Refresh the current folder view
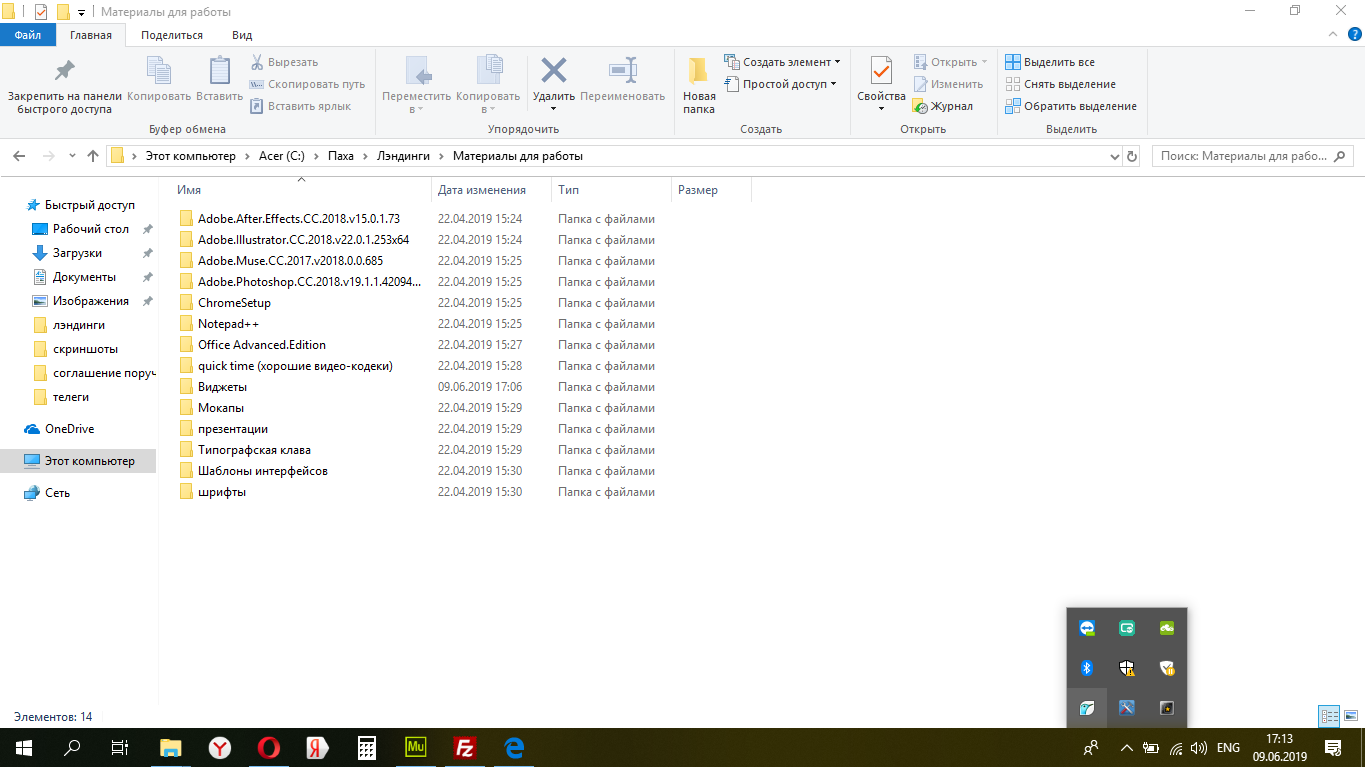1365x767 pixels. 1132,156
